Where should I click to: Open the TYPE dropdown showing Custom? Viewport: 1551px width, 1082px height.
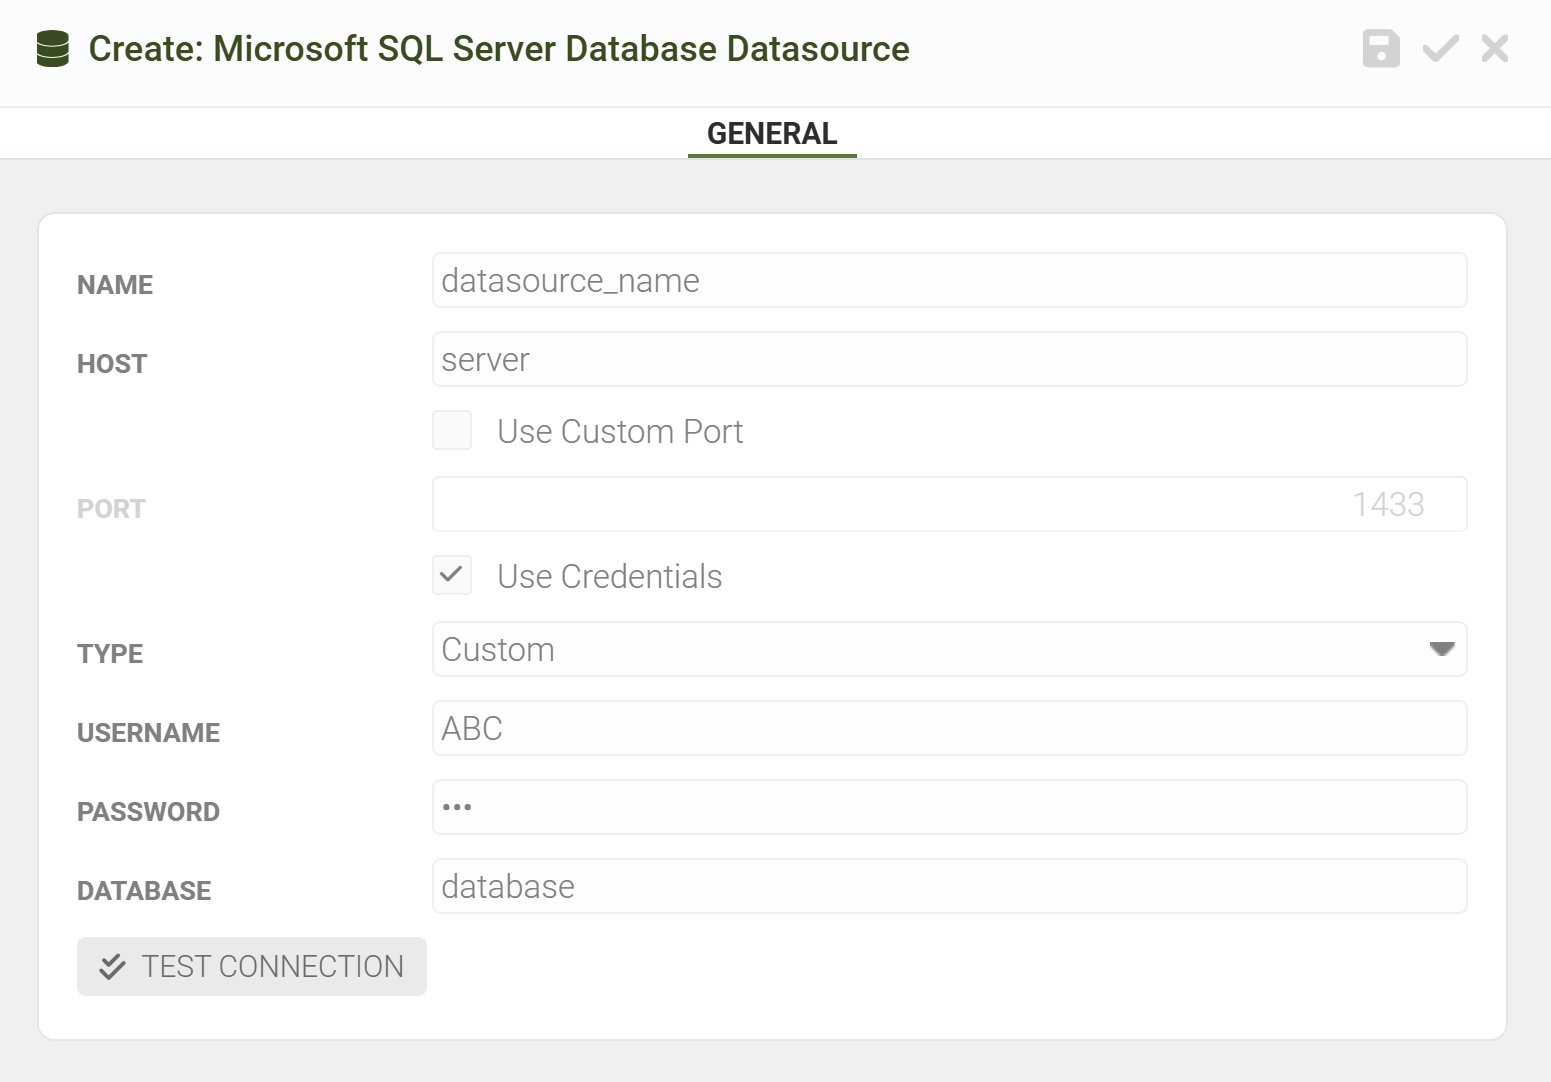(949, 649)
